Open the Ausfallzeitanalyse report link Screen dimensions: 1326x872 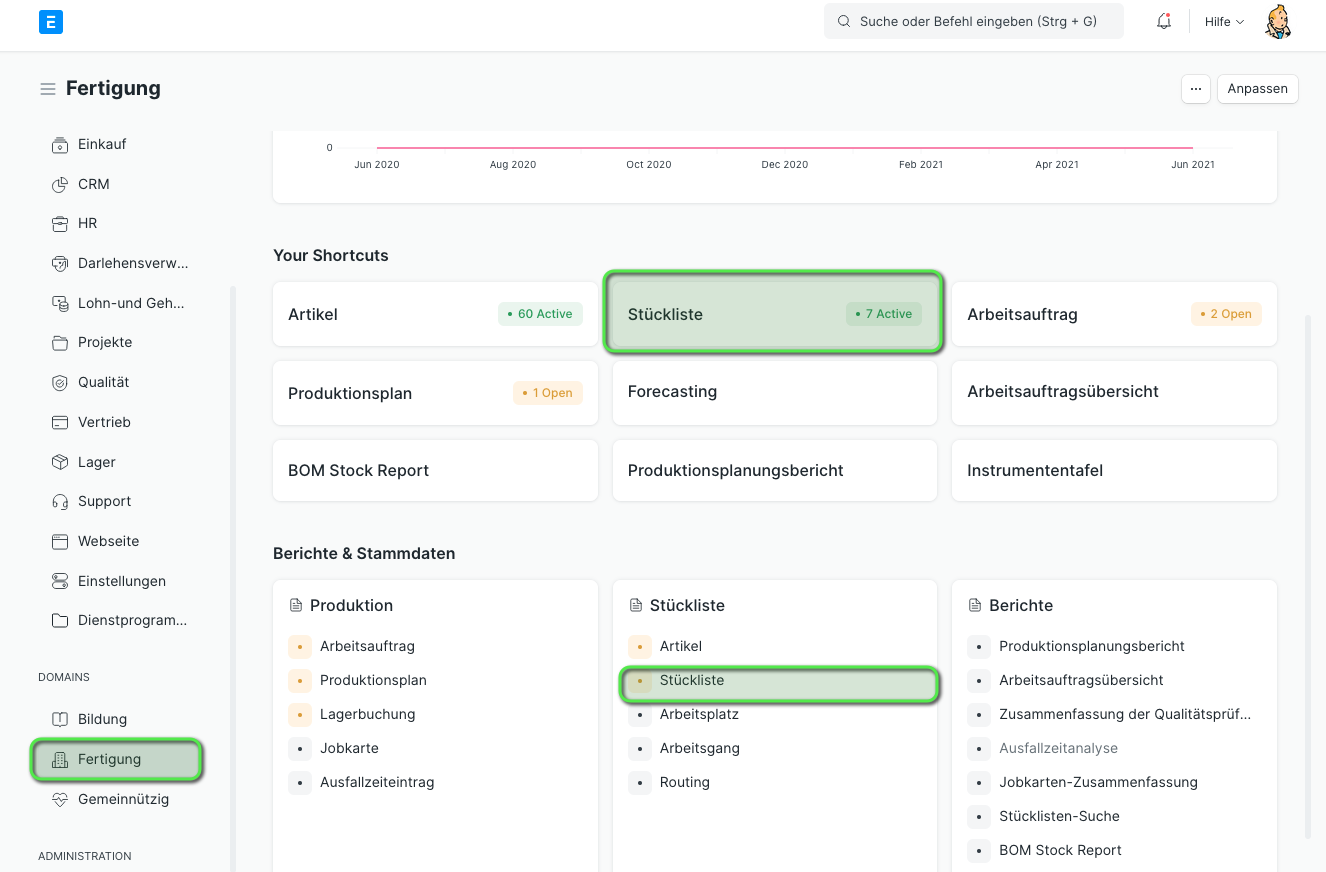1058,748
